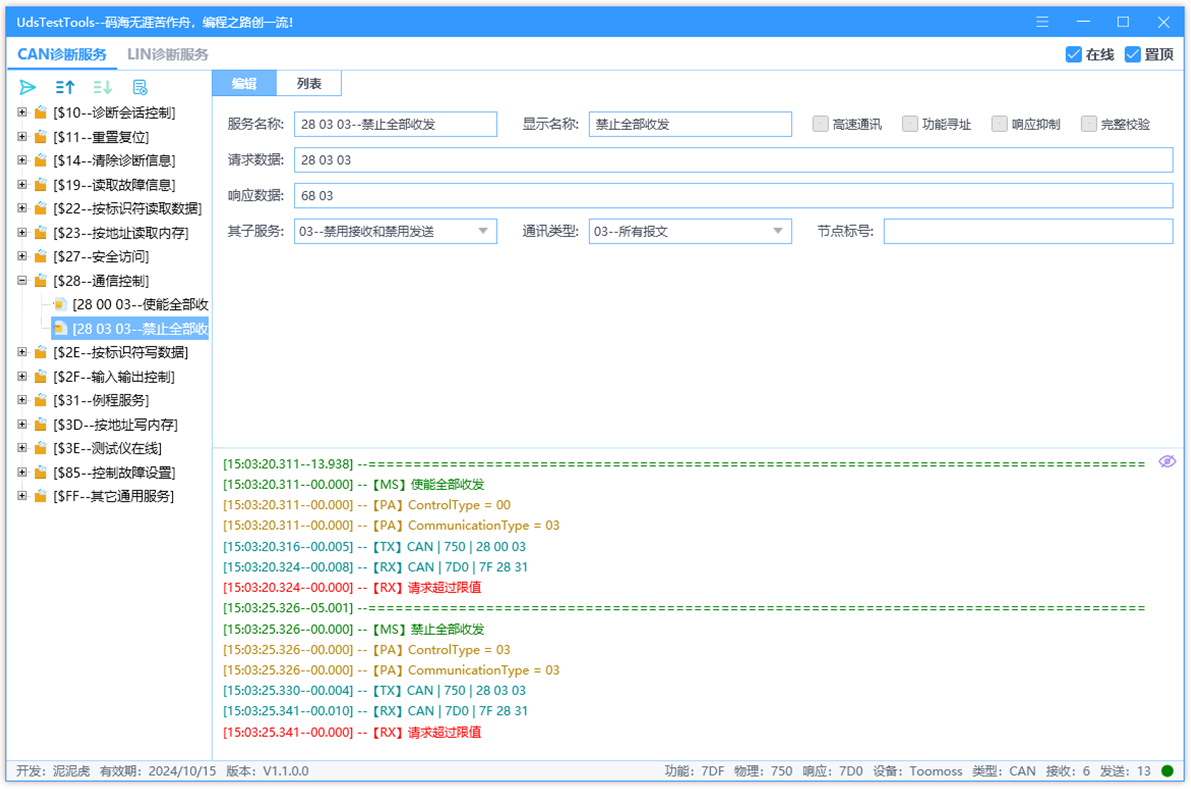The image size is (1191, 789).
Task: Click the send/run service arrow icon
Action: (27, 87)
